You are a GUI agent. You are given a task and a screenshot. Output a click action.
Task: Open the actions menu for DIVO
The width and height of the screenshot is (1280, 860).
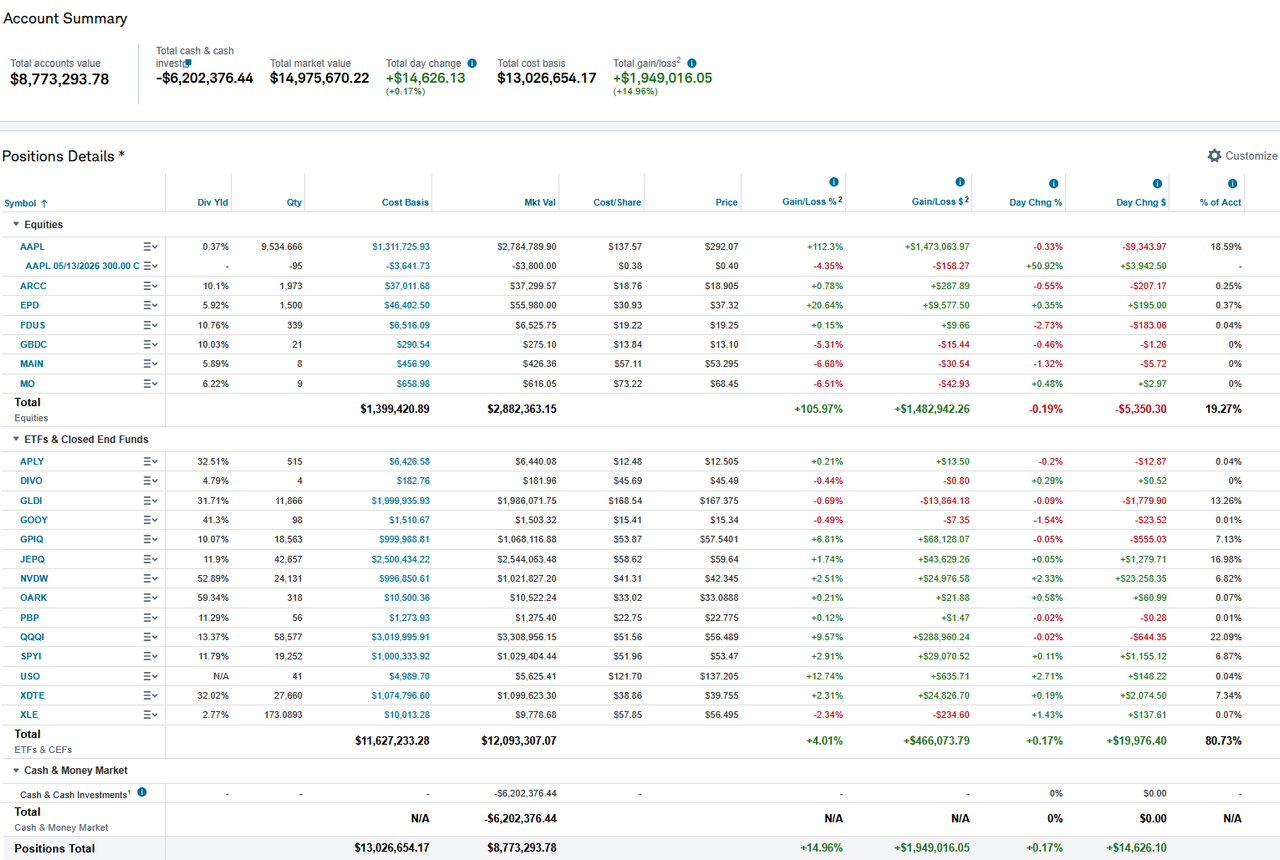point(151,481)
